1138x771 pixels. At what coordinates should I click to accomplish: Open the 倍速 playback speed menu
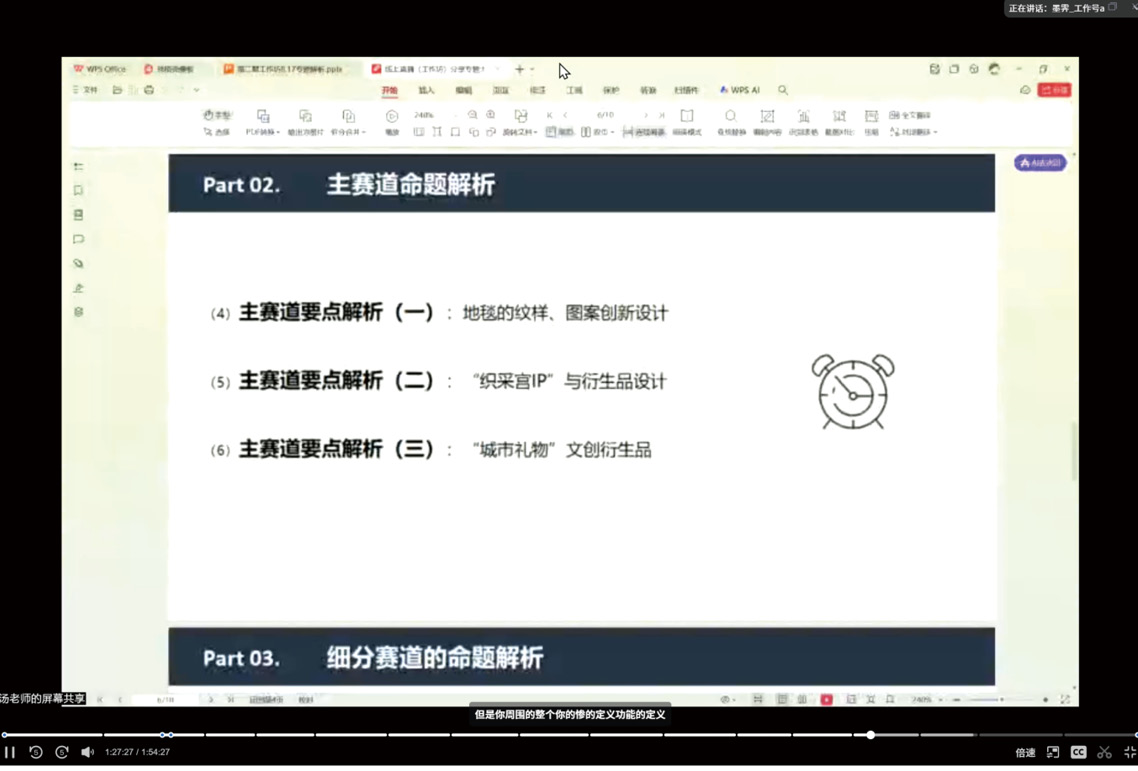(1025, 753)
